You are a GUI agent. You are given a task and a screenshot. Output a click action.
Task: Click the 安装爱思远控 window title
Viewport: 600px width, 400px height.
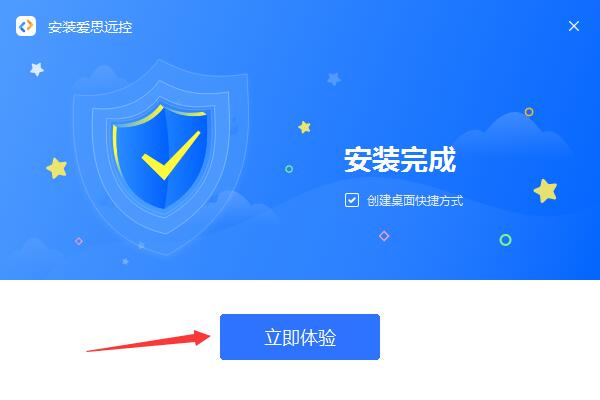90,27
